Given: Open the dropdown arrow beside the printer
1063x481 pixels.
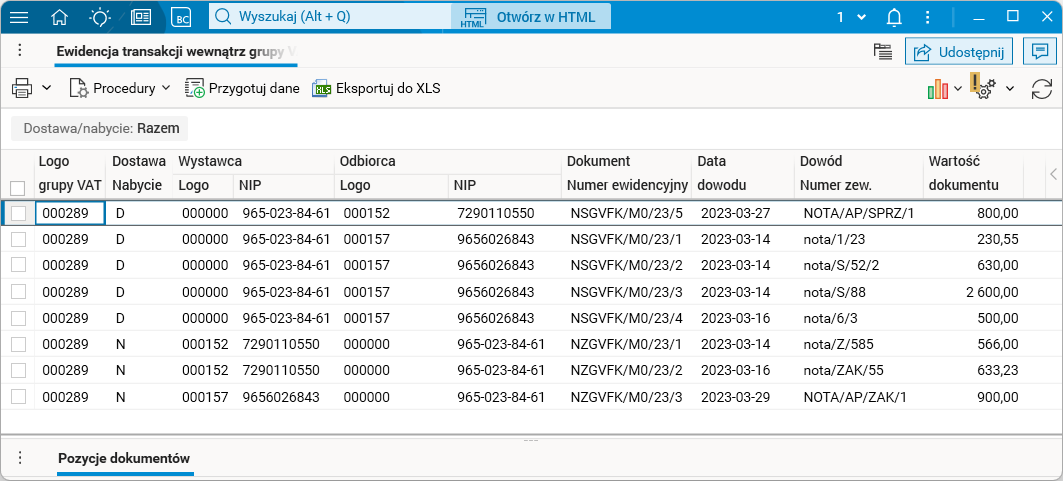Looking at the screenshot, I should pyautogui.click(x=46, y=89).
